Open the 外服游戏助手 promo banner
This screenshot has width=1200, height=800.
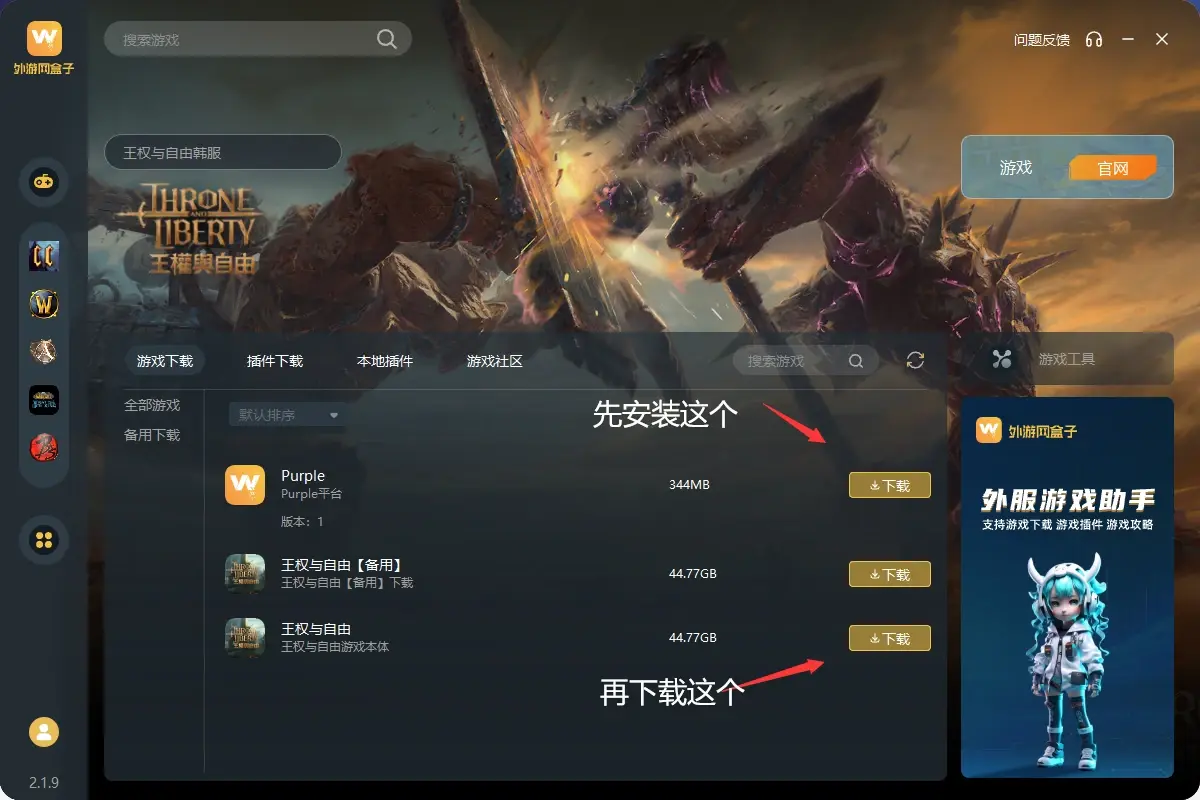point(1067,587)
